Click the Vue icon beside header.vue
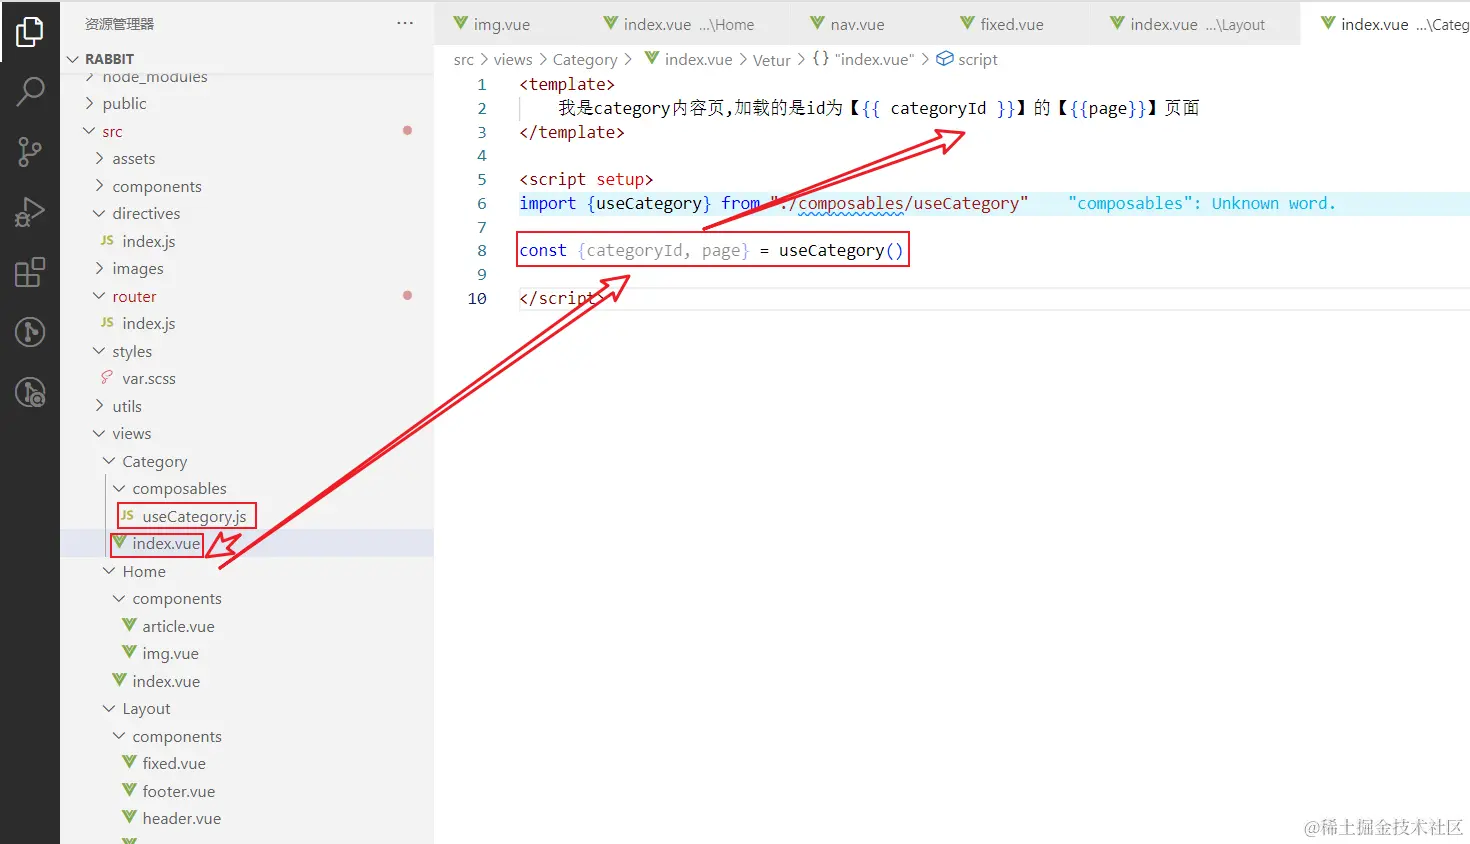The height and width of the screenshot is (844, 1470). click(129, 817)
